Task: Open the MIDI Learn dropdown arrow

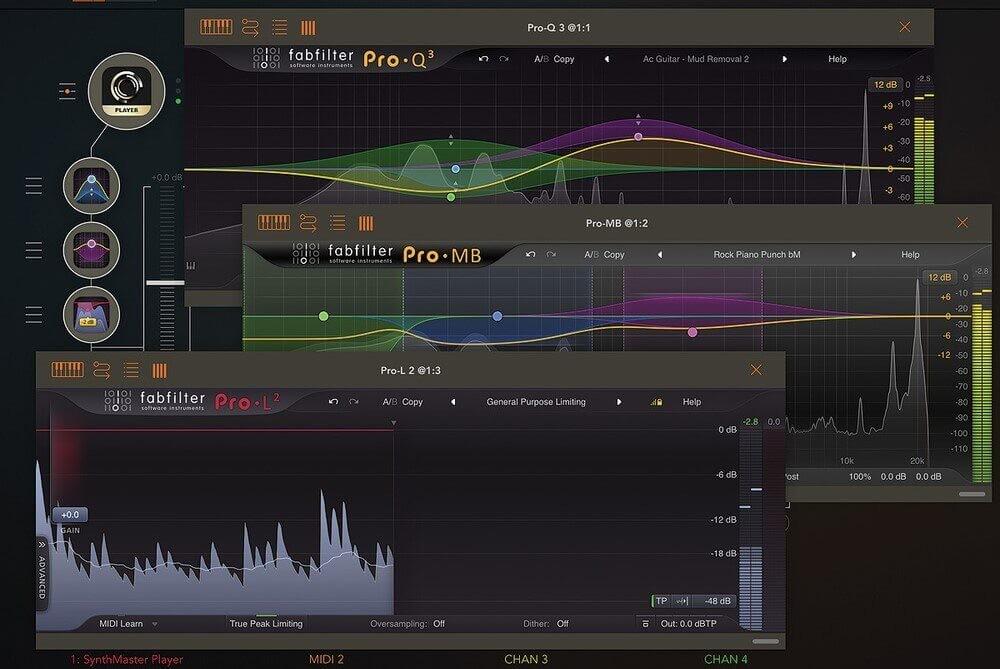Action: [155, 624]
